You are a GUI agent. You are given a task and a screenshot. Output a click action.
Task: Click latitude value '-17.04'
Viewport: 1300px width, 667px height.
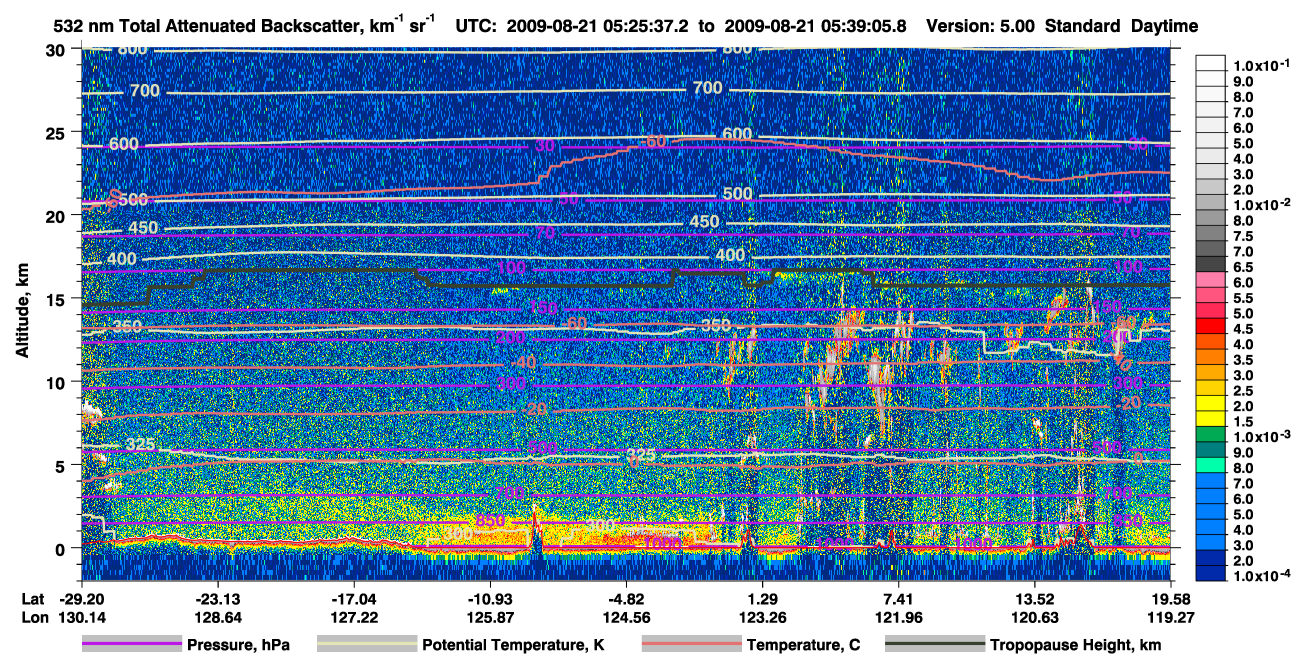pyautogui.click(x=353, y=598)
